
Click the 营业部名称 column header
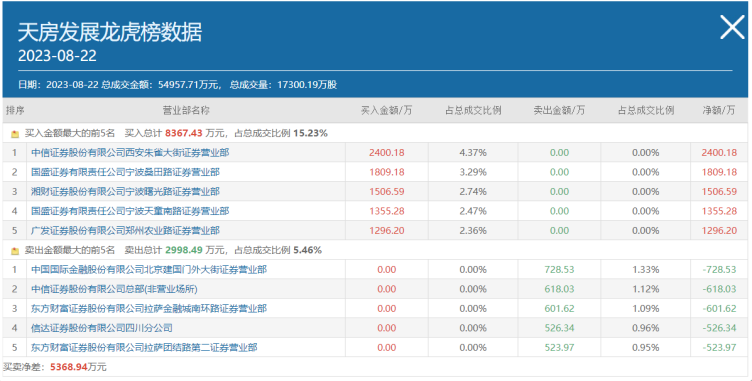pyautogui.click(x=186, y=110)
